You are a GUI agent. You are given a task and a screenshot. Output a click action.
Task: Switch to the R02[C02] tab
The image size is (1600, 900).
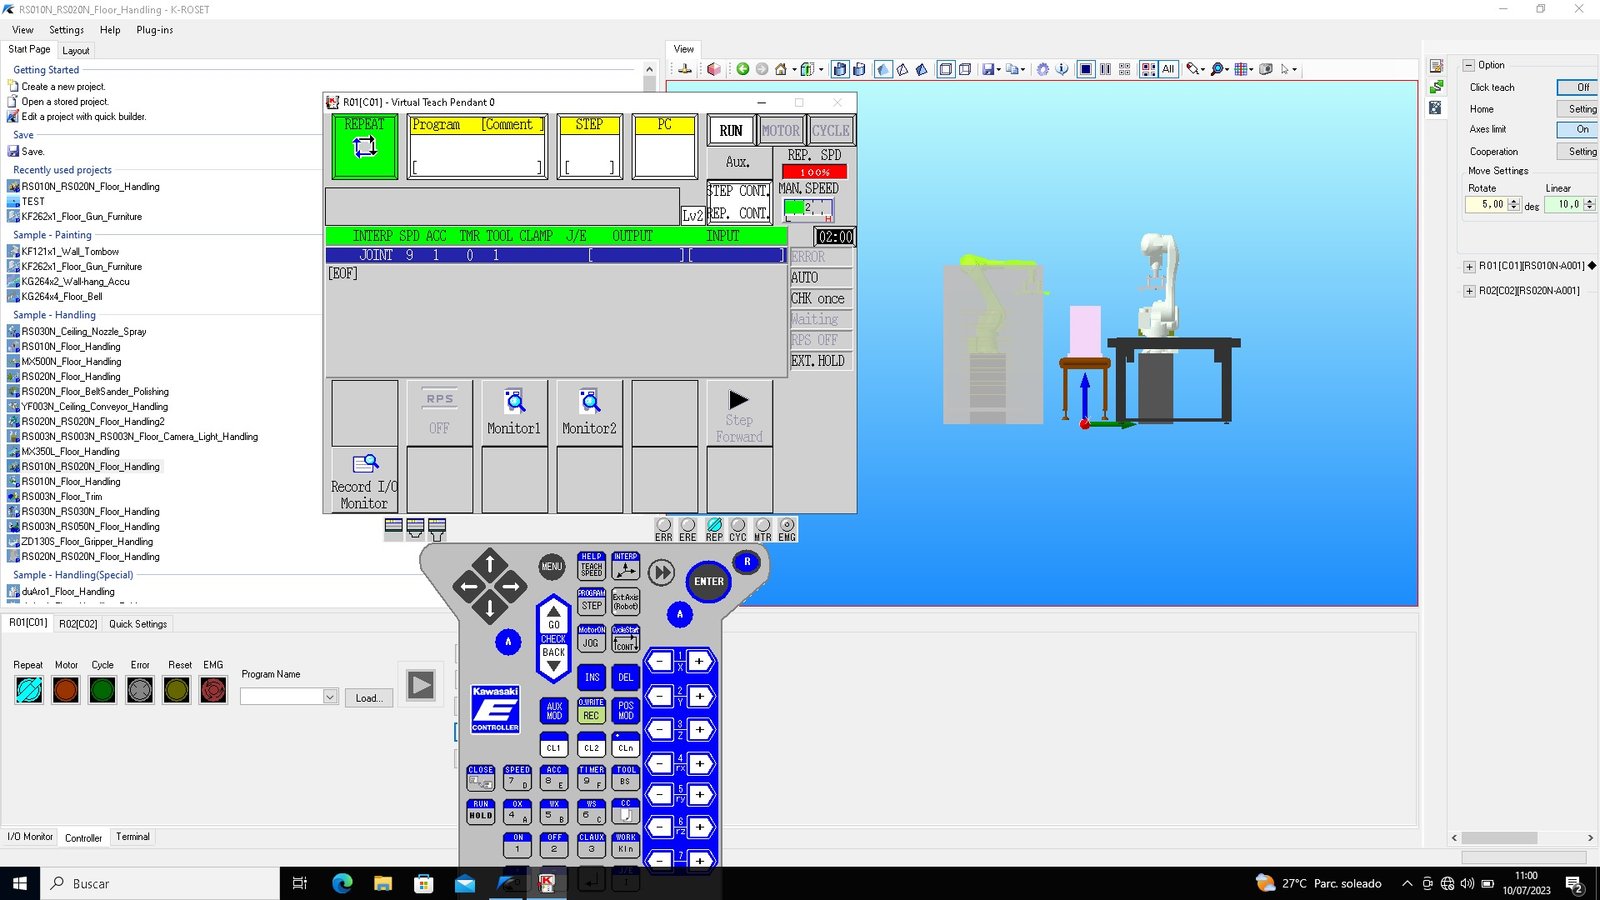(x=78, y=624)
